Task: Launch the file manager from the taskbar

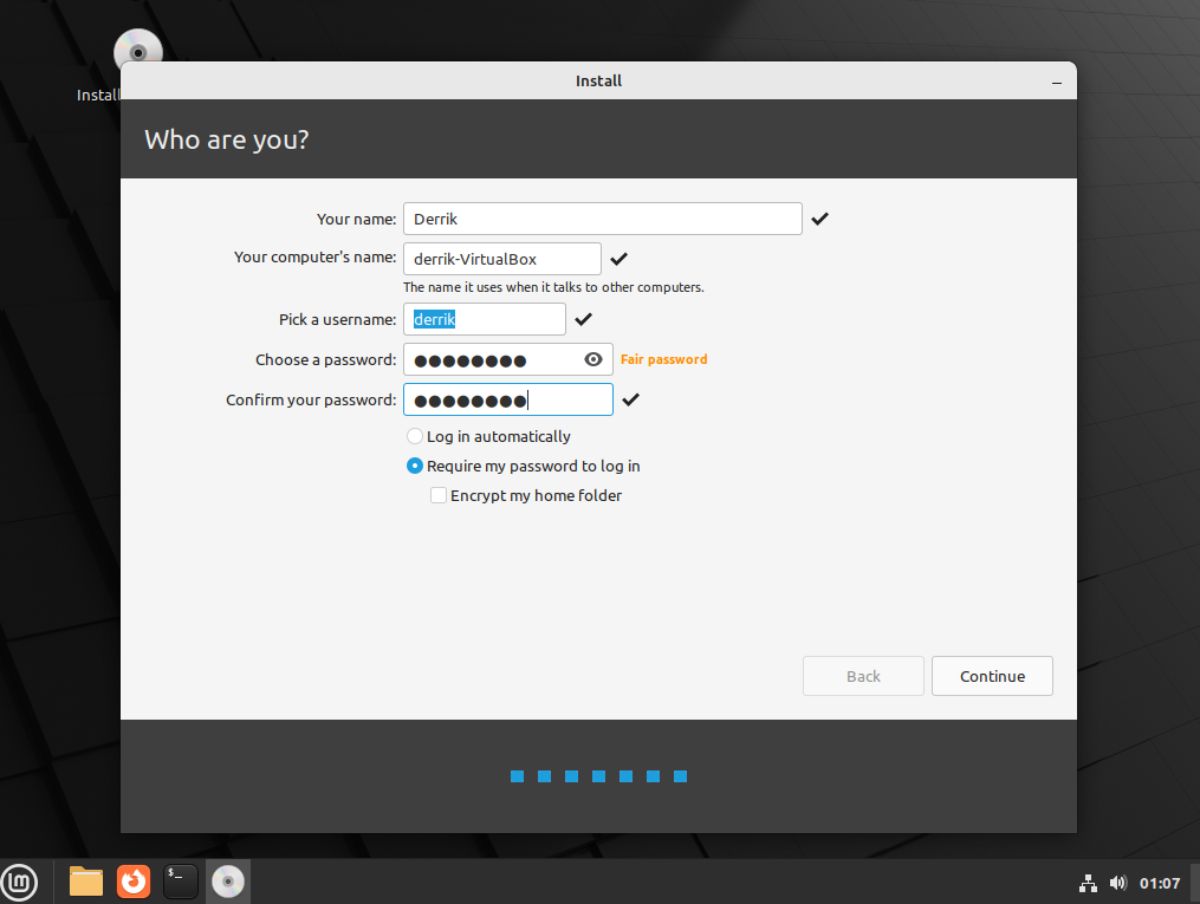Action: point(85,881)
